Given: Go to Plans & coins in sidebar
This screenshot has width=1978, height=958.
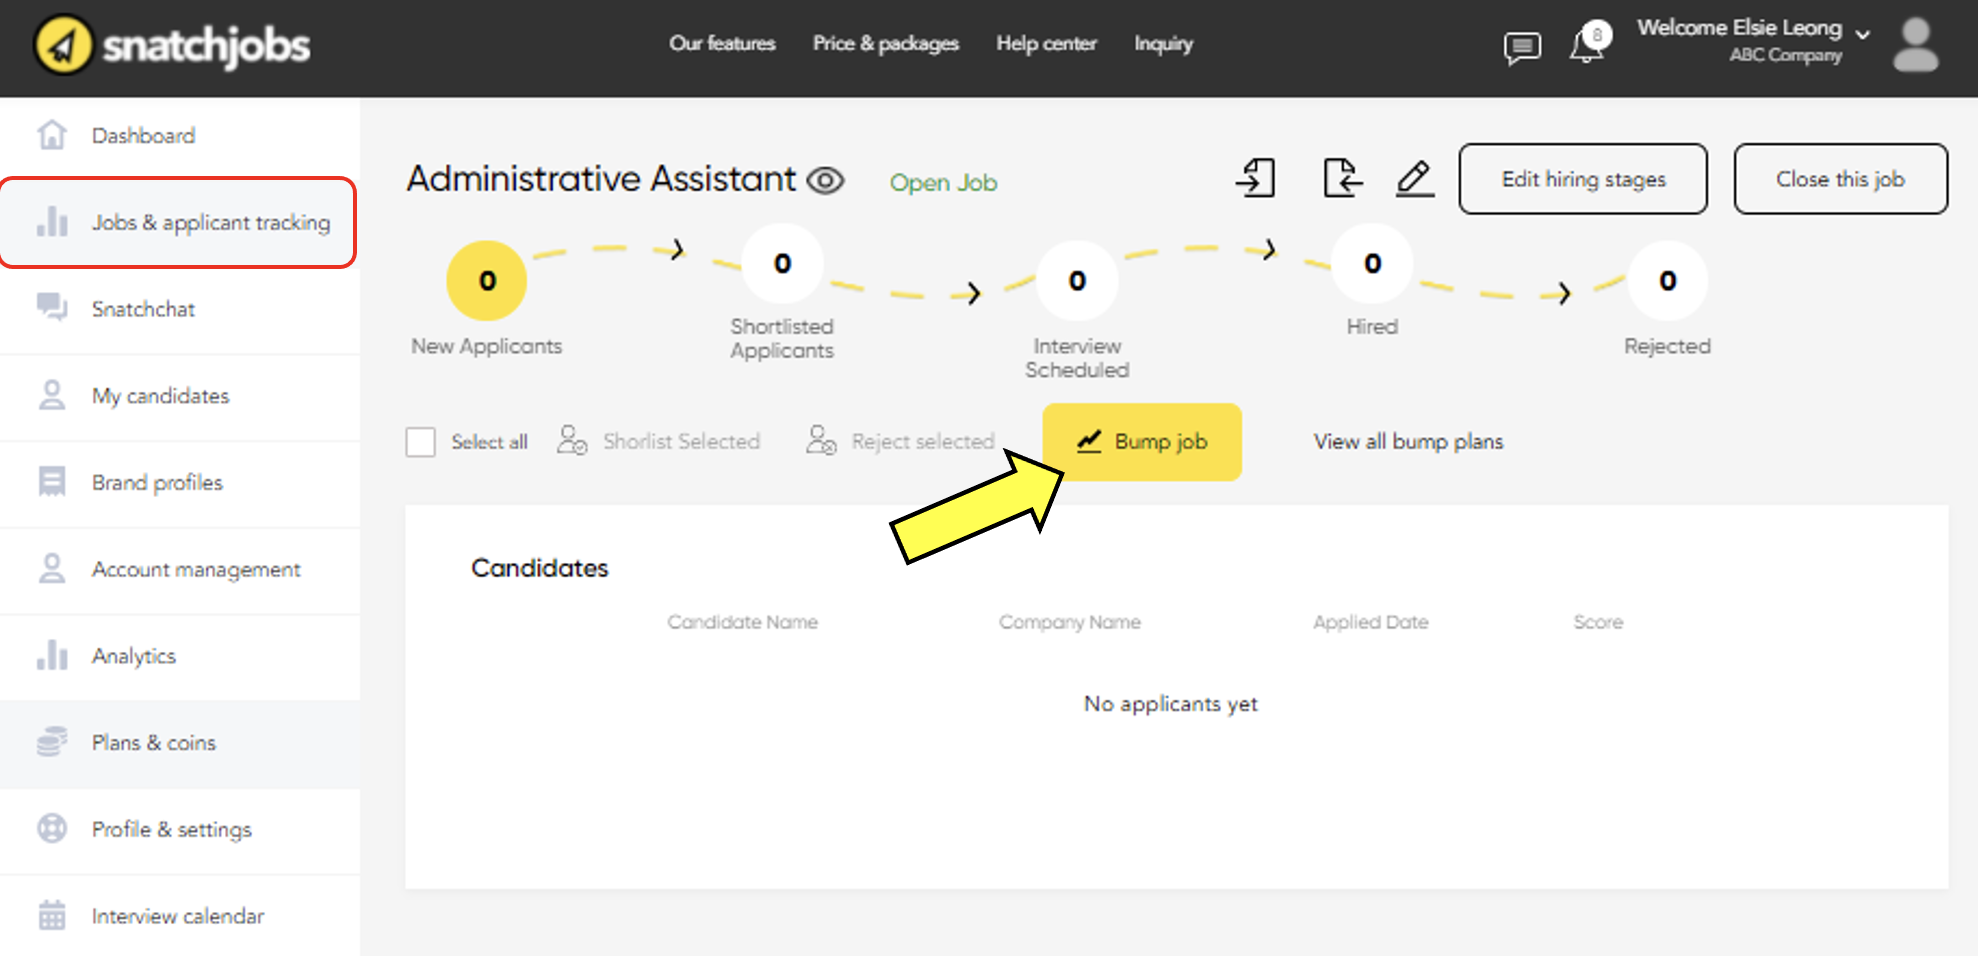Looking at the screenshot, I should pos(153,743).
